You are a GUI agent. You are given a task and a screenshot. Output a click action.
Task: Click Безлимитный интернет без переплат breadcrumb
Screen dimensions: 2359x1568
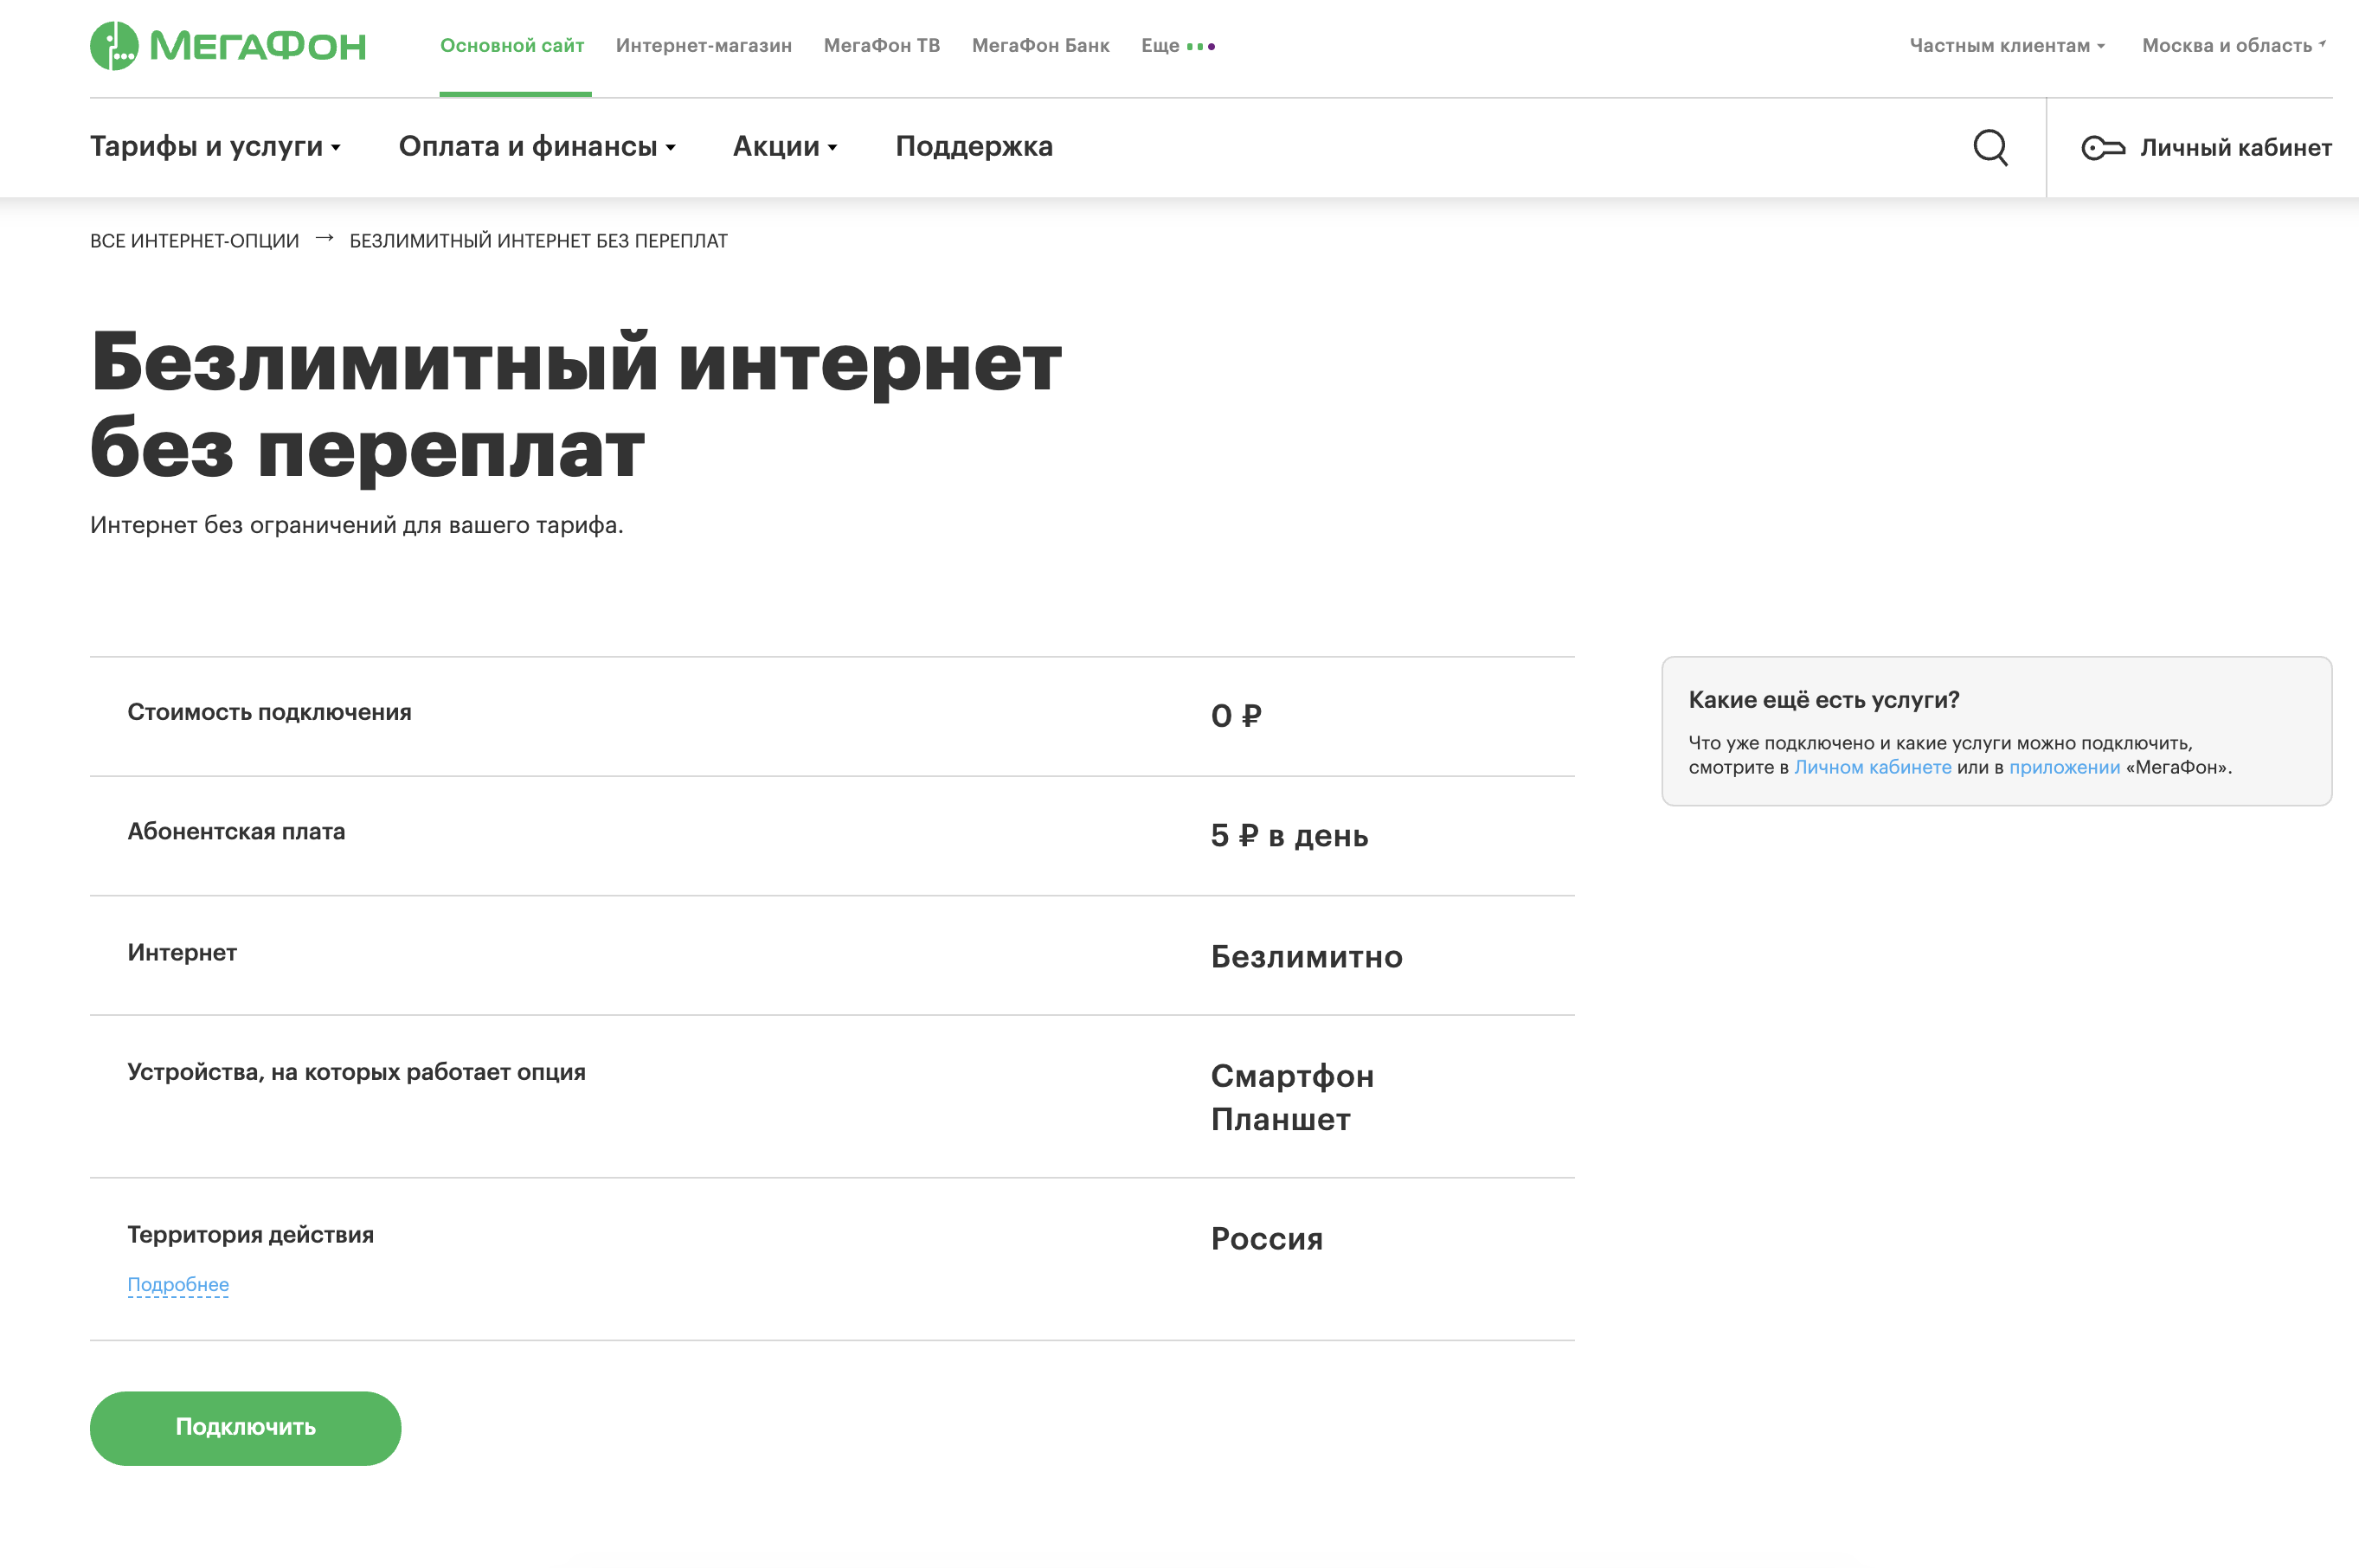[x=539, y=241]
